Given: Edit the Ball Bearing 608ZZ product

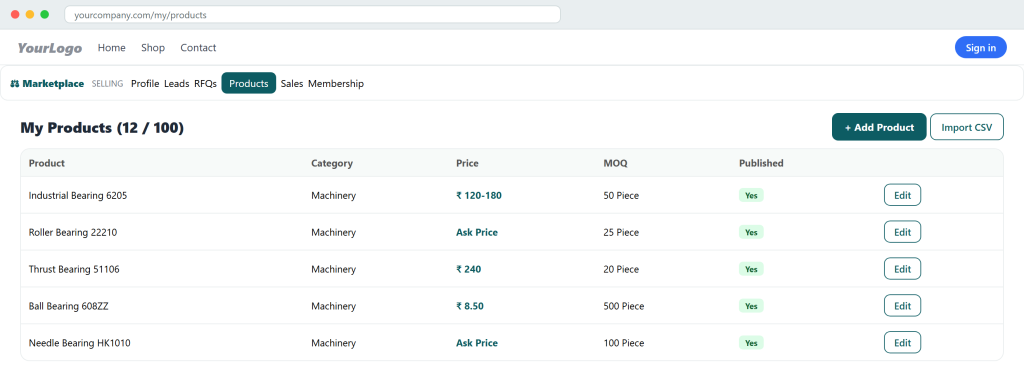Looking at the screenshot, I should (x=902, y=306).
